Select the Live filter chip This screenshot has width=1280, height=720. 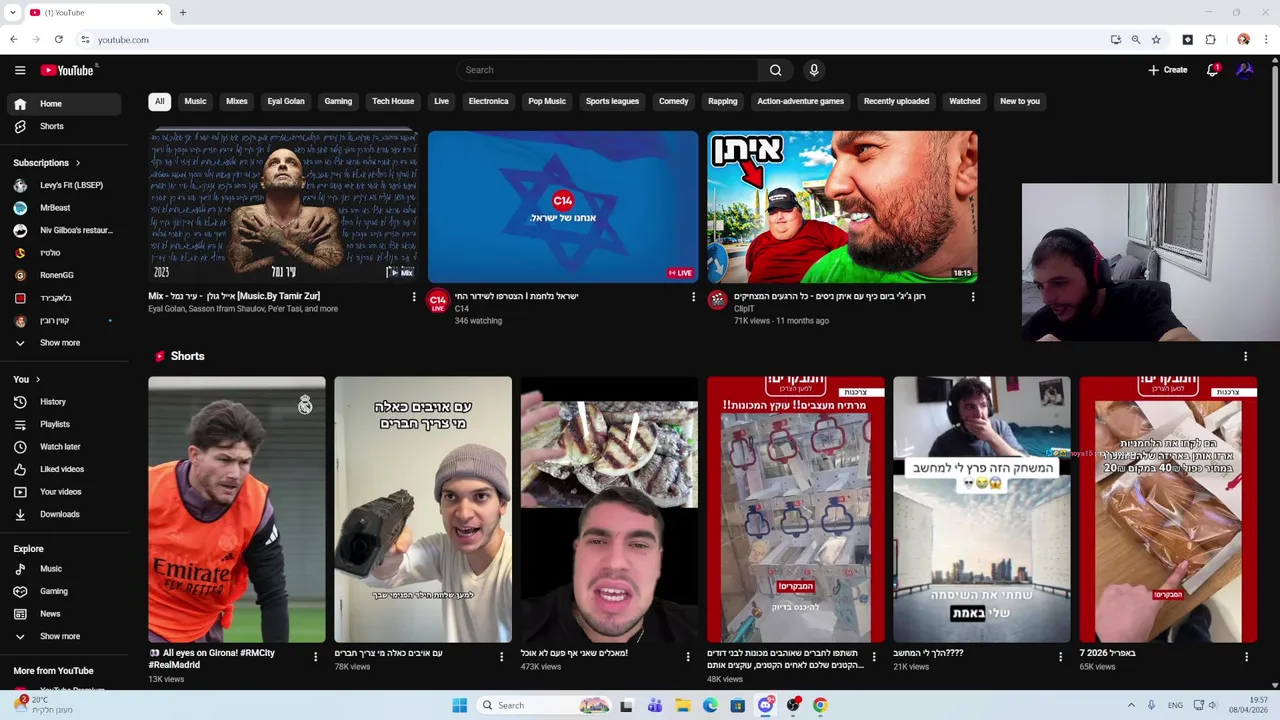(441, 101)
